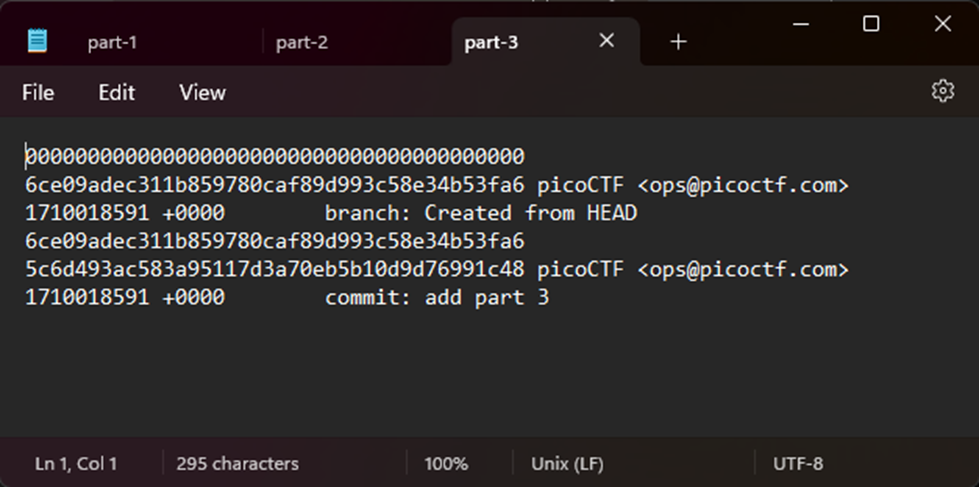Change the Unix (LF) line ending
Image resolution: width=979 pixels, height=487 pixels.
click(x=567, y=463)
